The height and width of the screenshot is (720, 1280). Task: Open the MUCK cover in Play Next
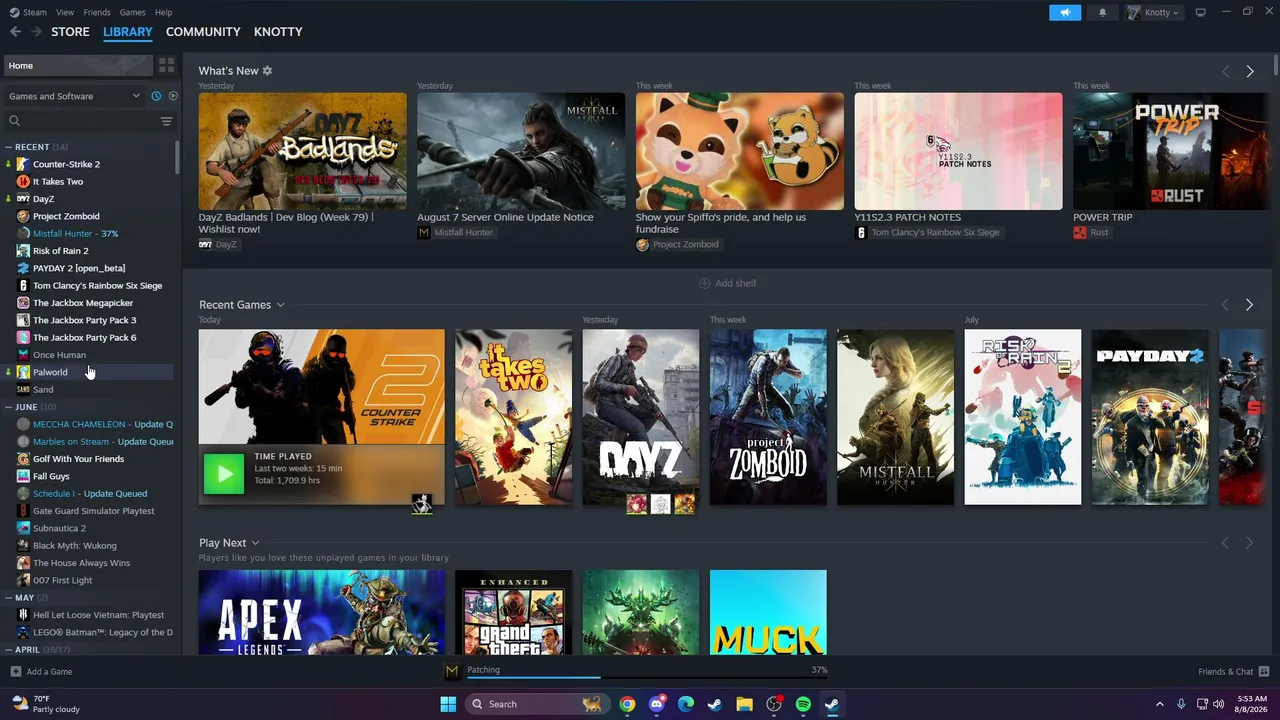768,612
